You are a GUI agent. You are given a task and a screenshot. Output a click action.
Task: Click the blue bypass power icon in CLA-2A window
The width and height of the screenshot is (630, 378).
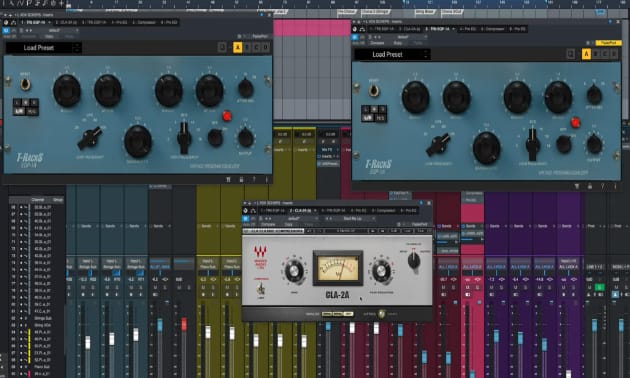(246, 219)
